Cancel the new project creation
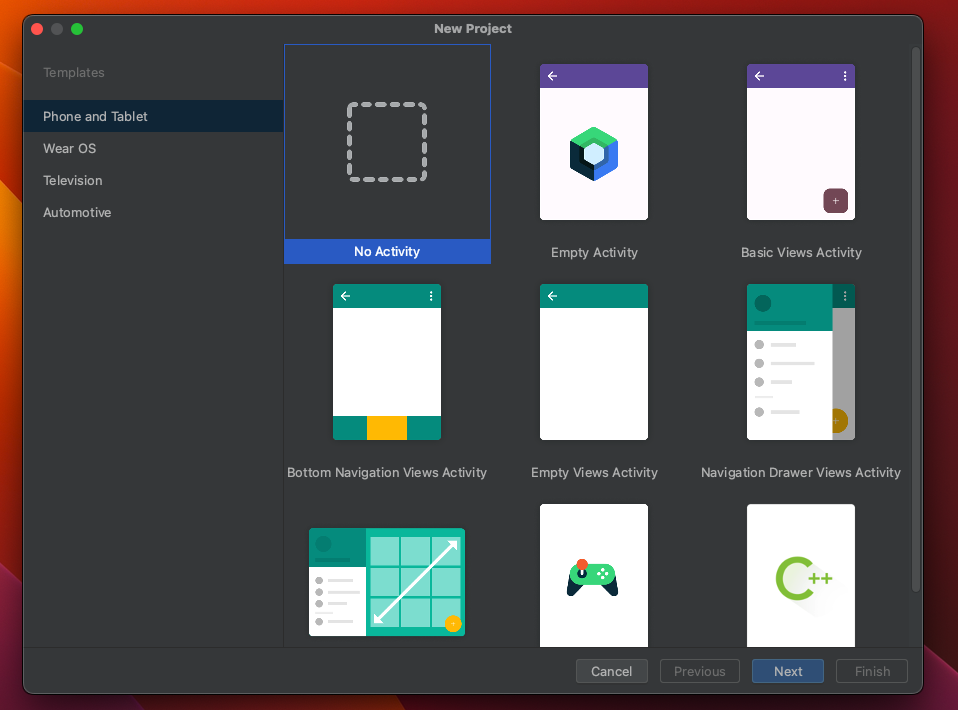 click(x=611, y=671)
